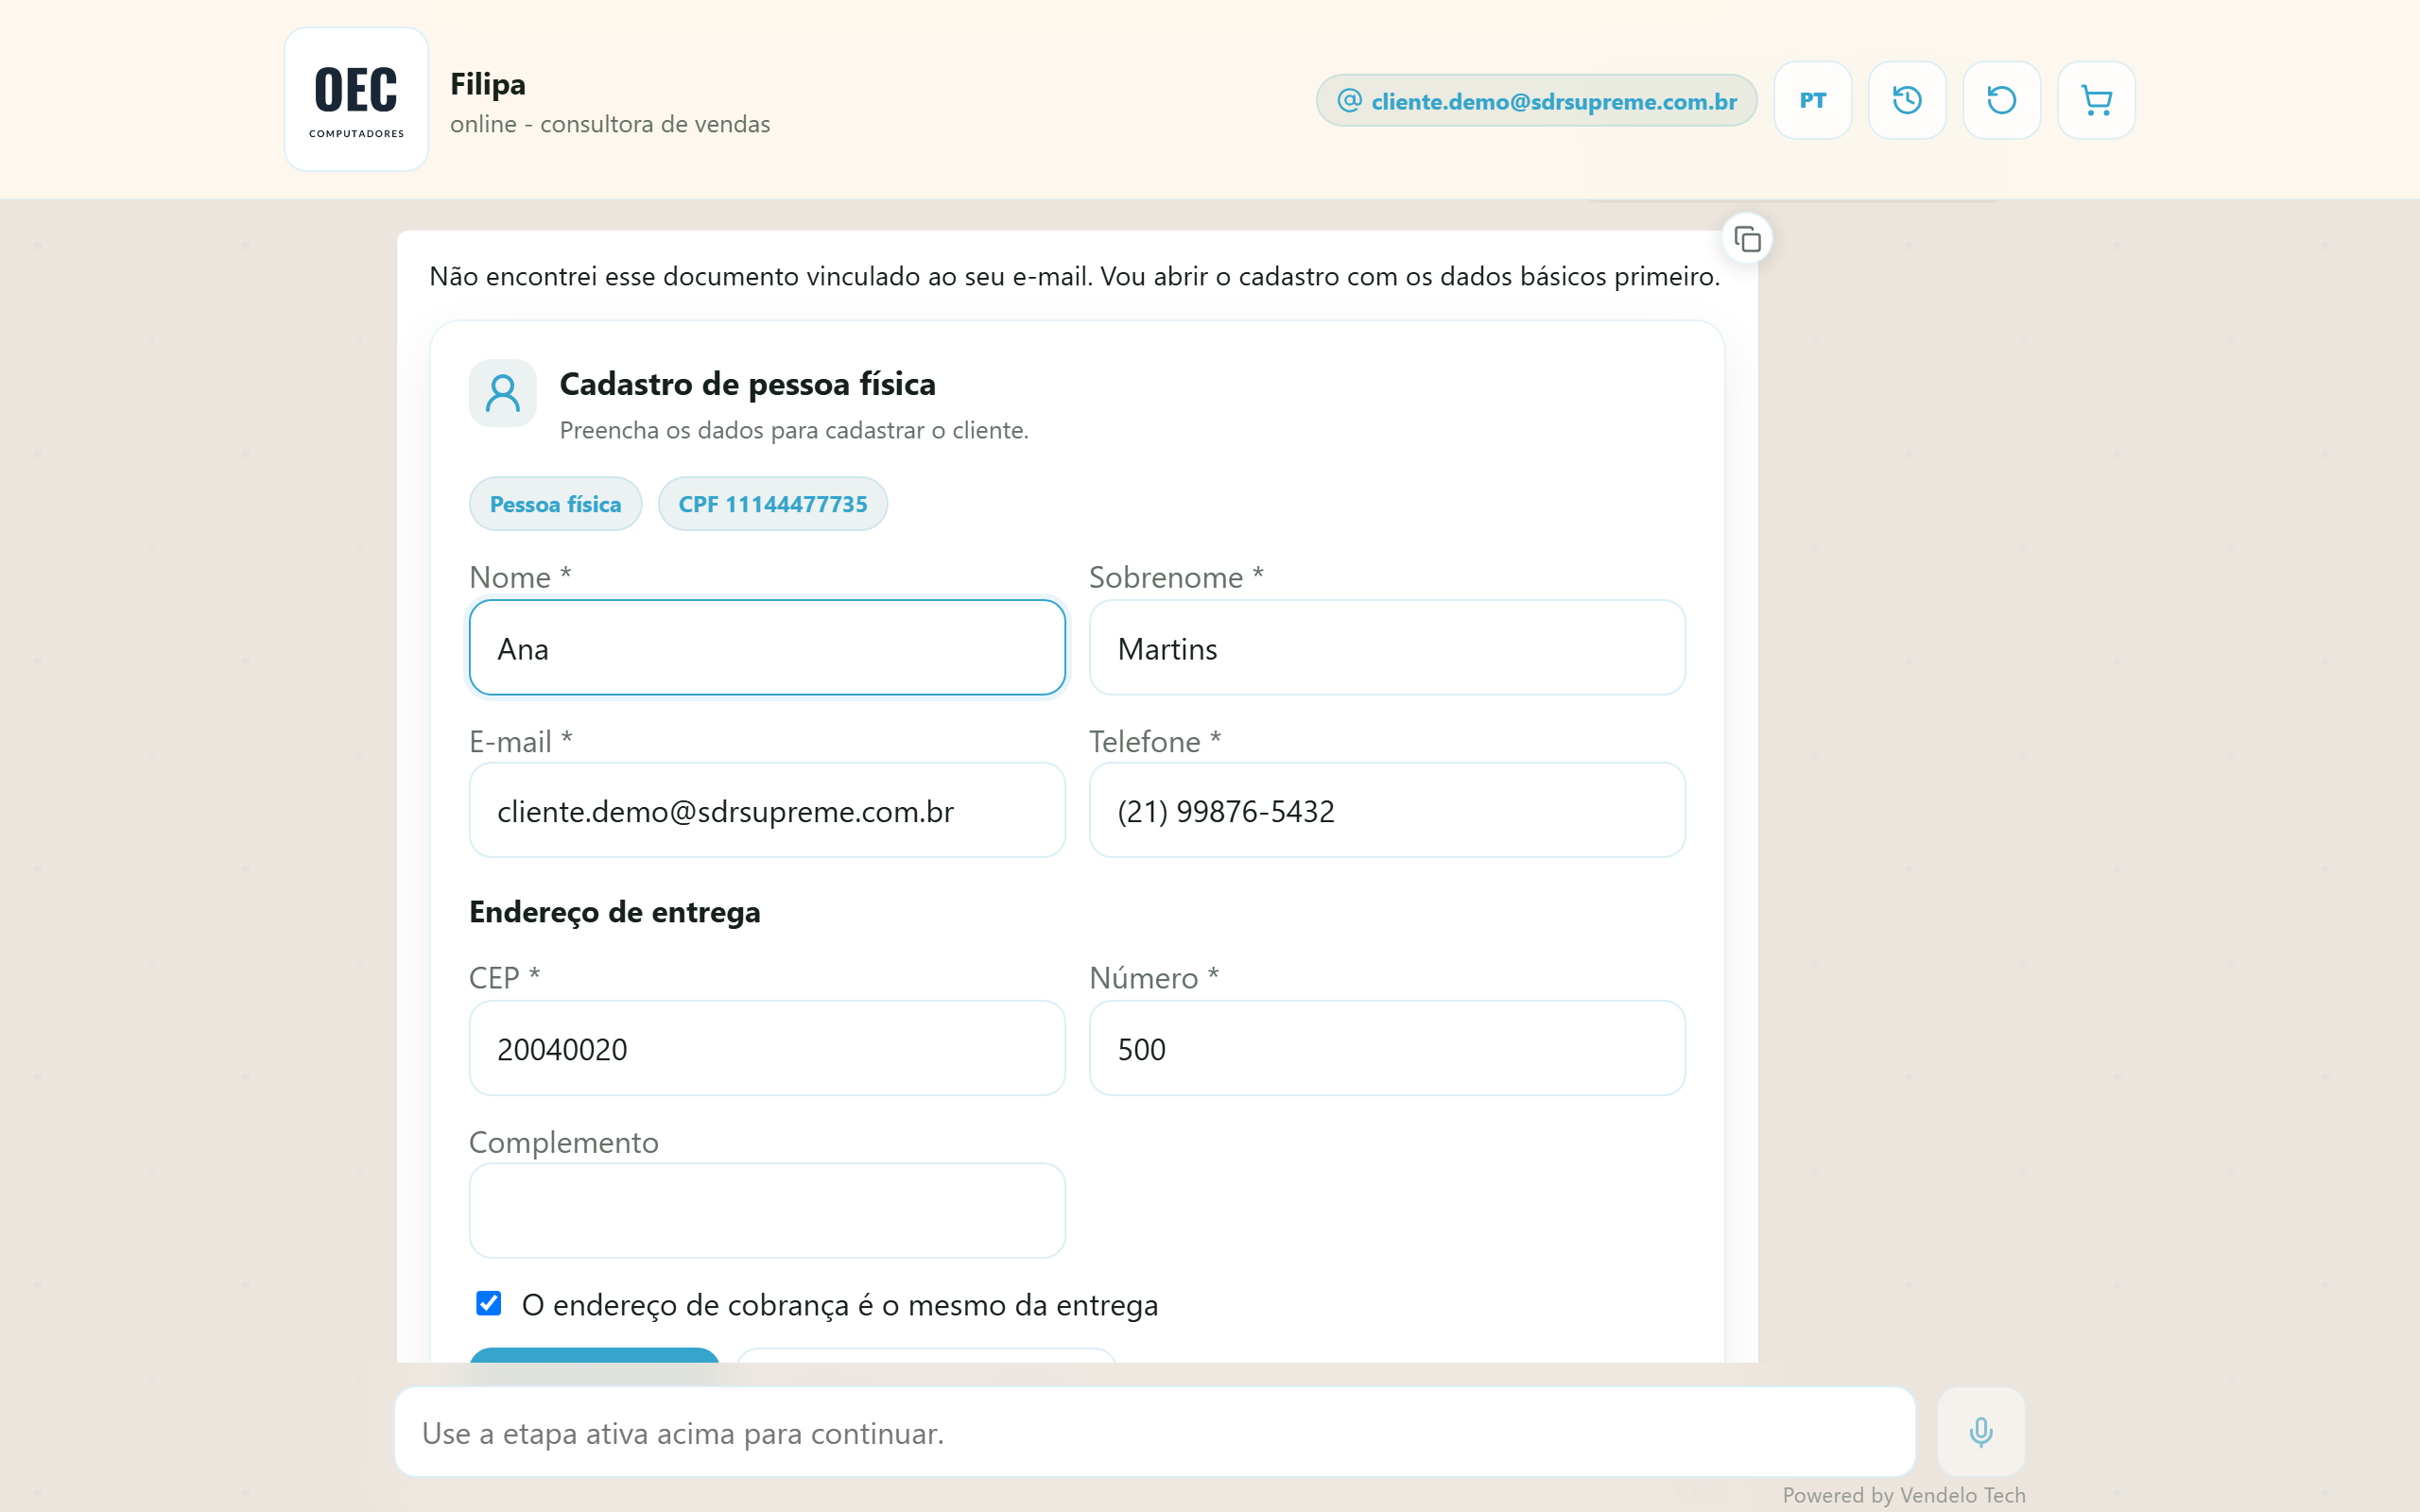Click the cliente.demo@sdrsupreme.com.br email badge
The width and height of the screenshot is (2420, 1512).
tap(1536, 100)
